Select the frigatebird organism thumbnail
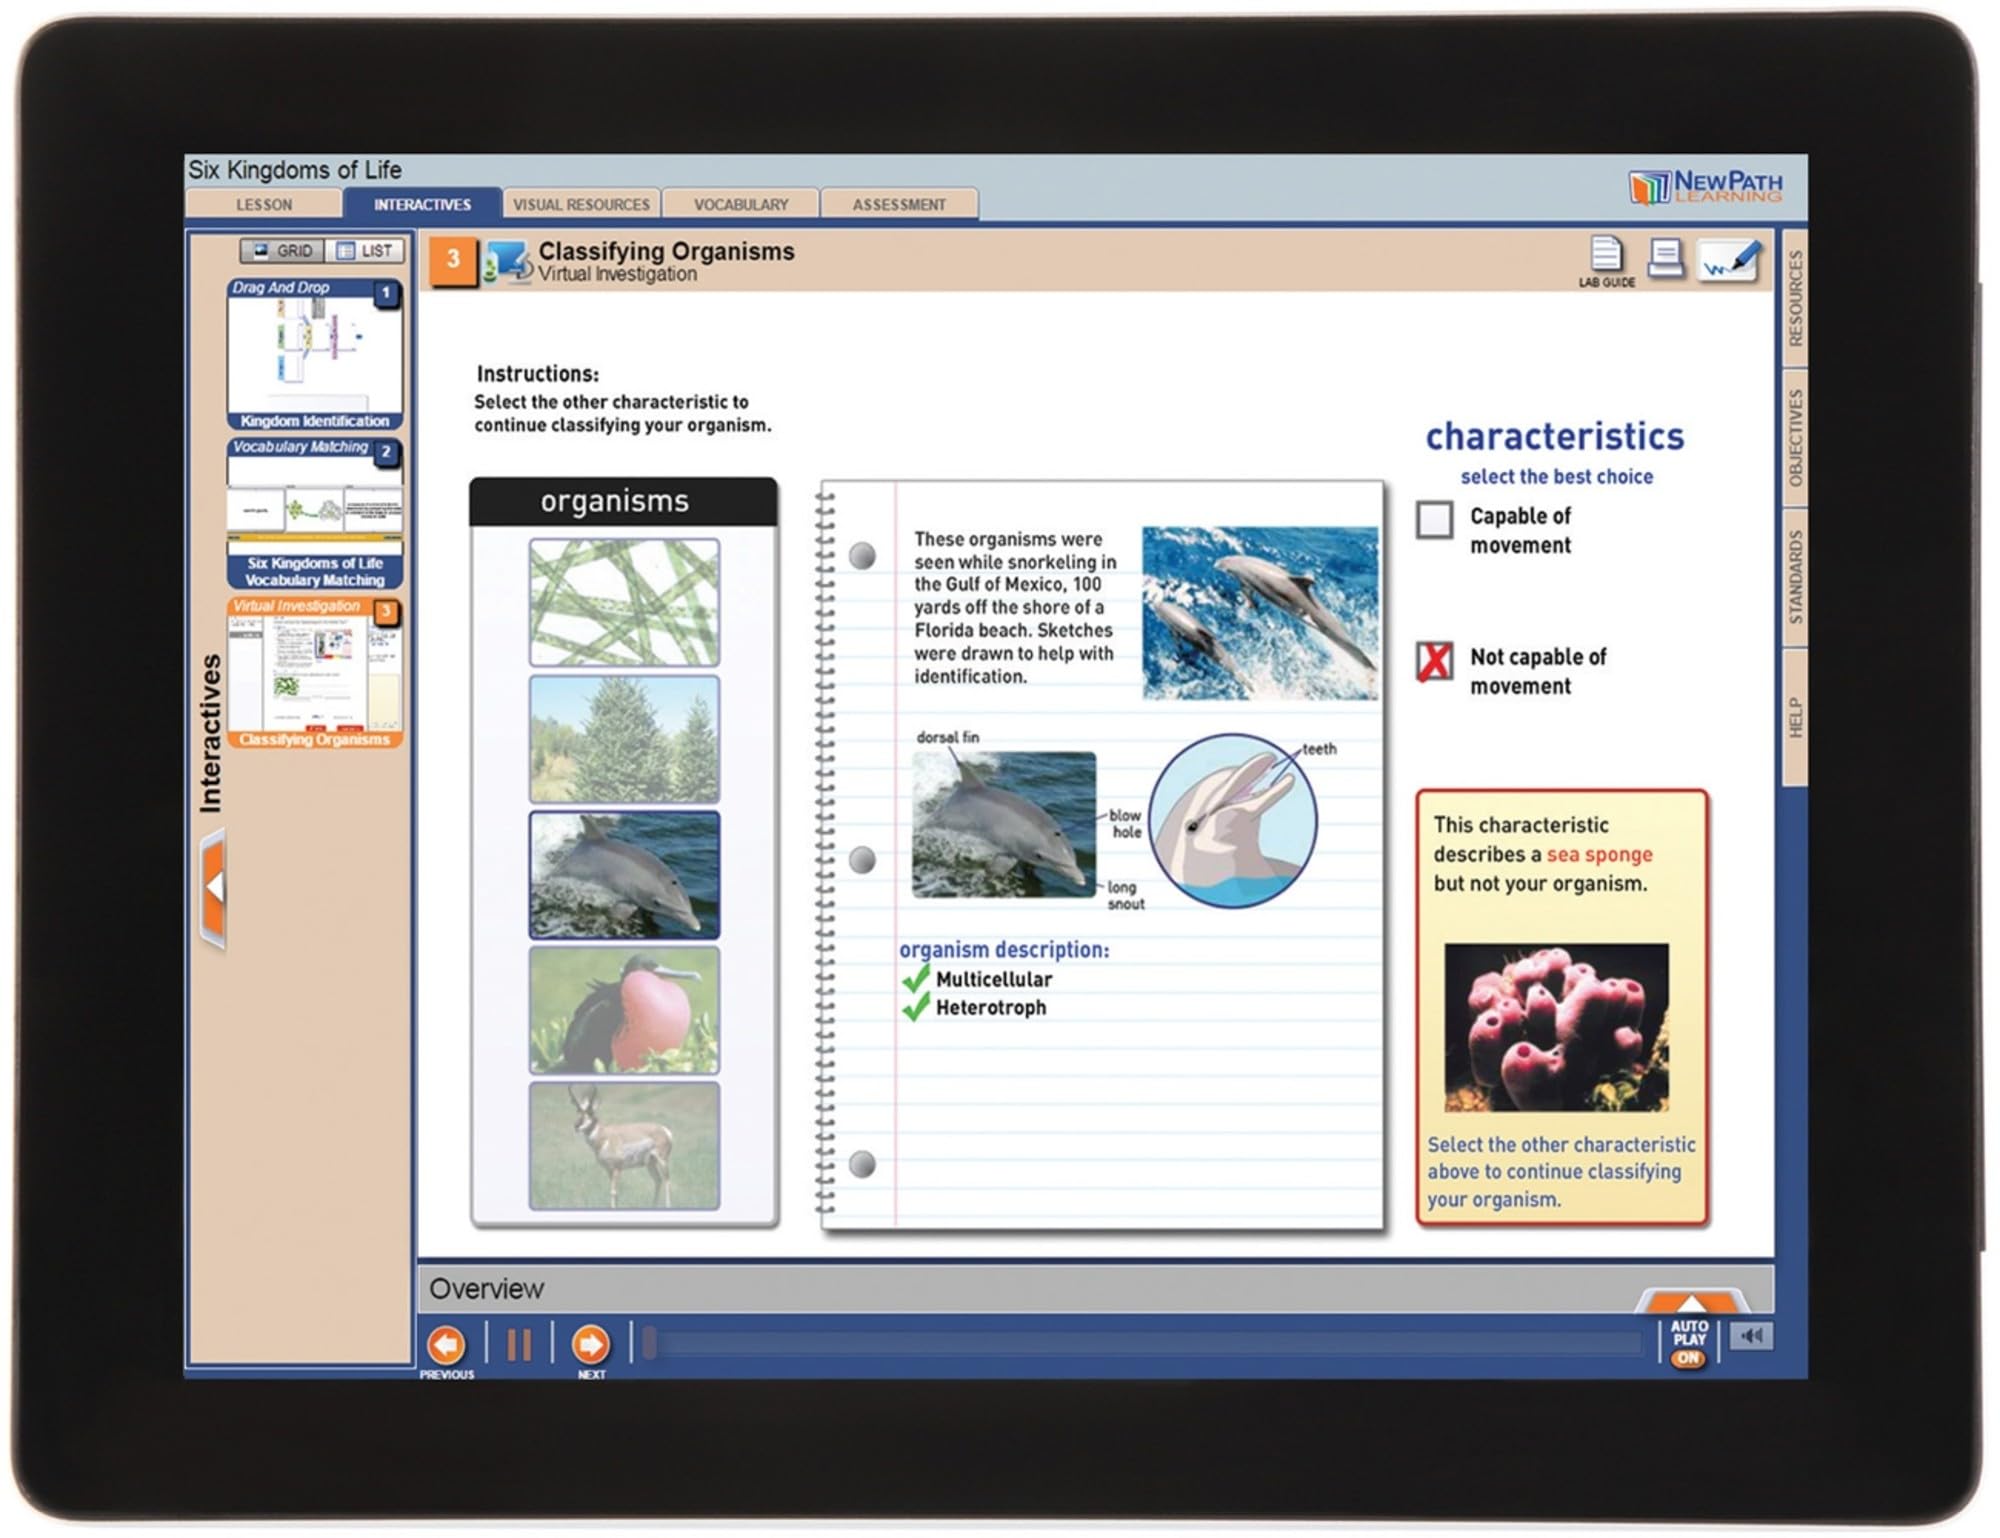The width and height of the screenshot is (2000, 1538). (624, 1010)
